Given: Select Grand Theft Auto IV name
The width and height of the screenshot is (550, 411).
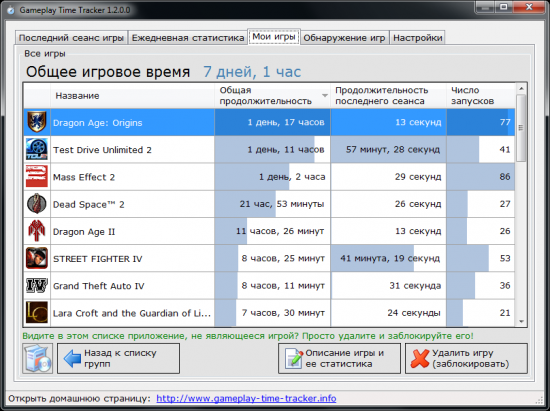Looking at the screenshot, I should (x=99, y=286).
